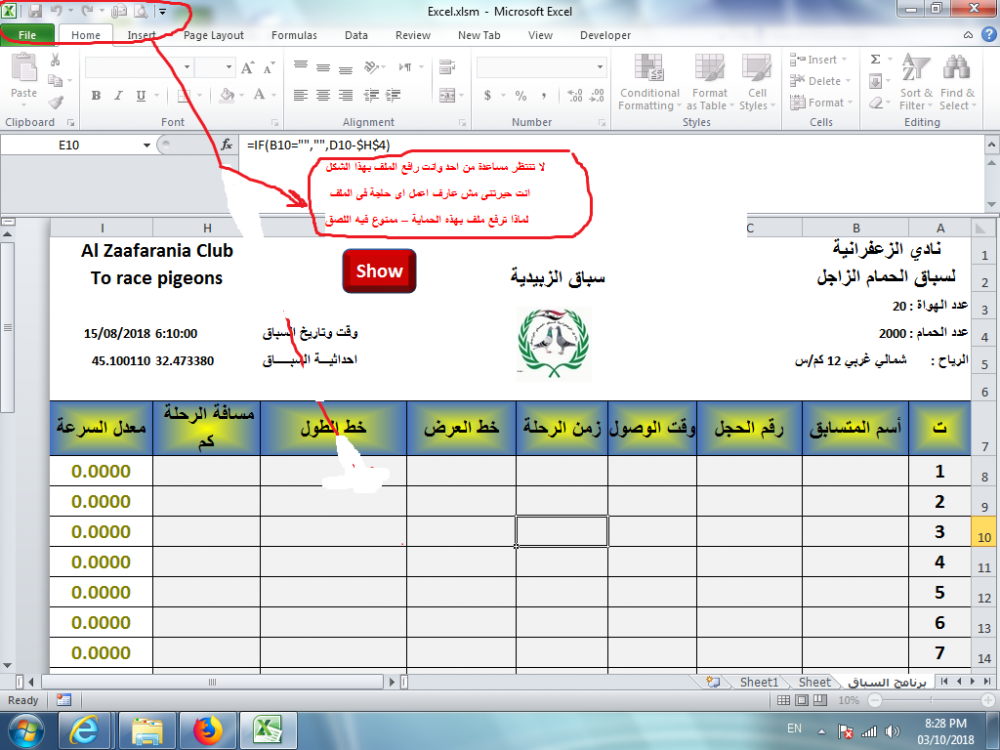Click the AutoSum sigma icon
The width and height of the screenshot is (1000, 750).
point(876,59)
